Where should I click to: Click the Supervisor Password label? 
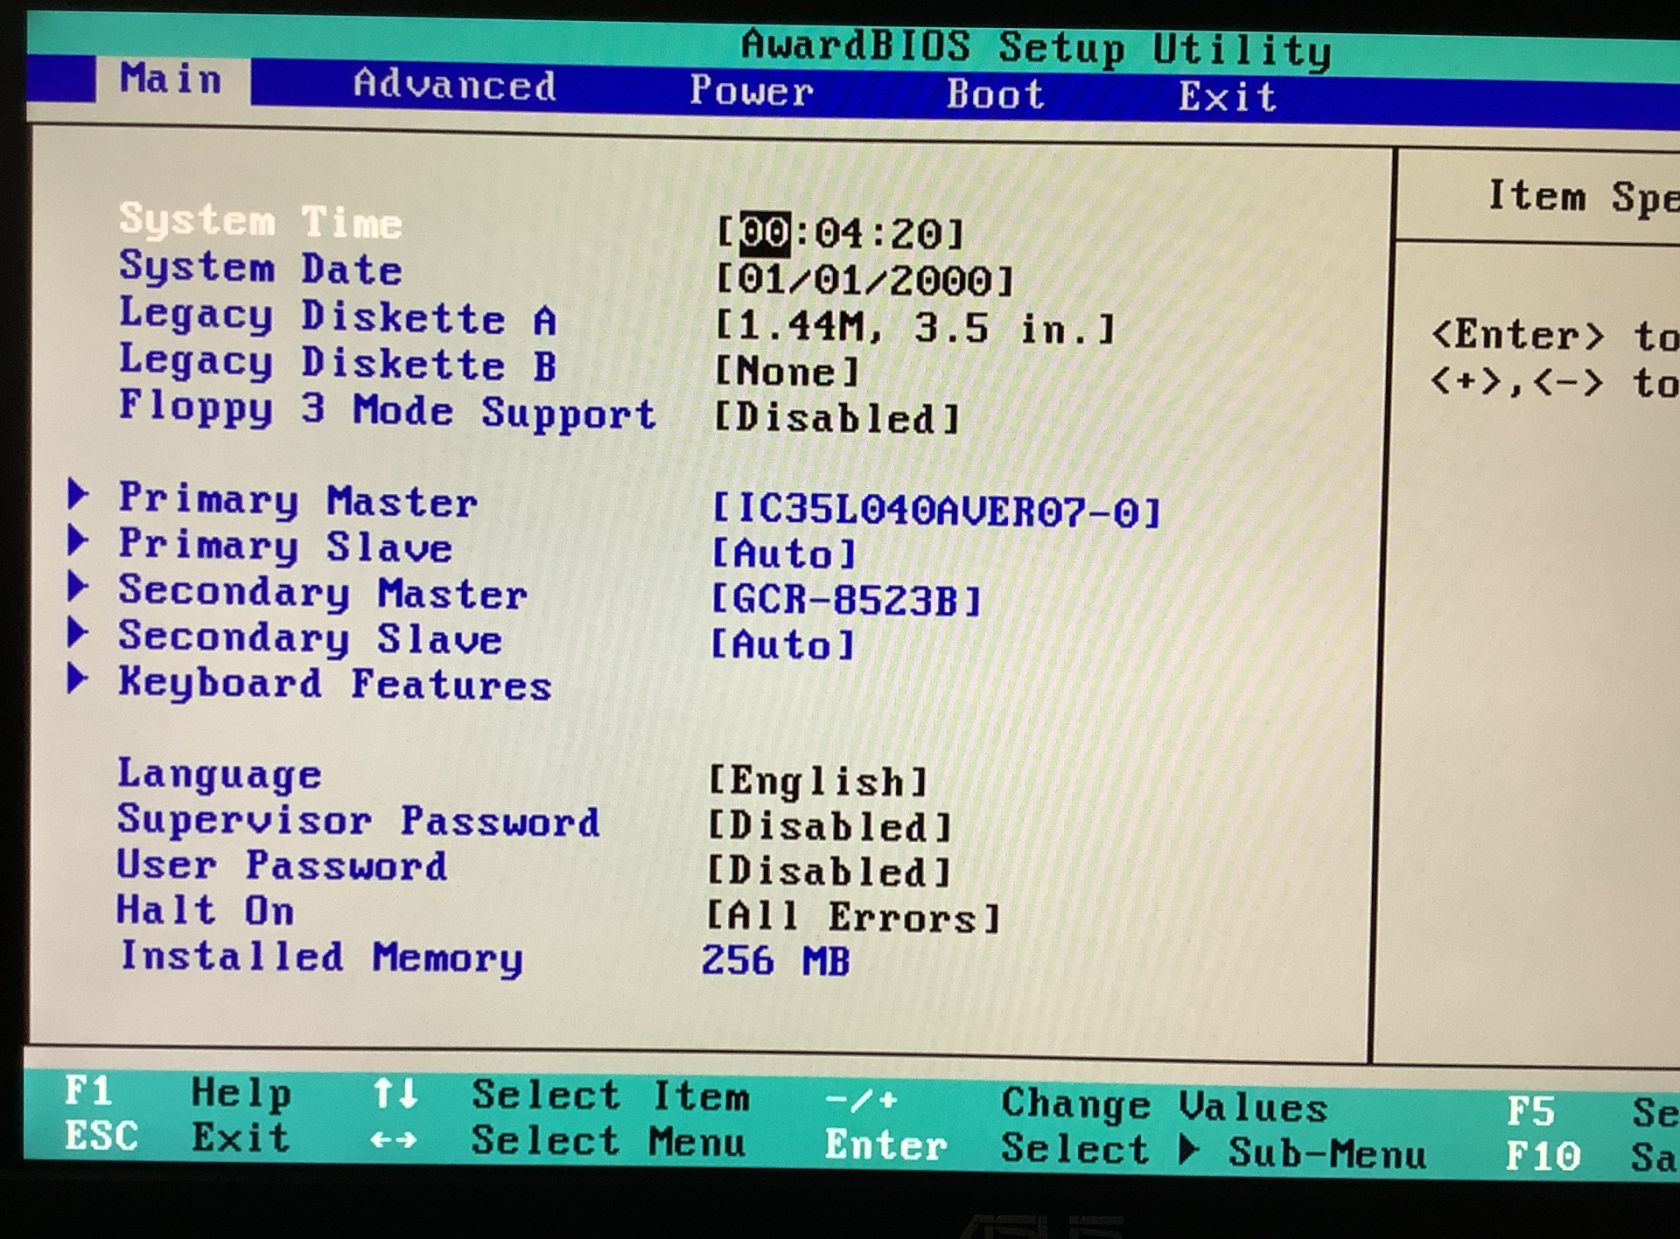pyautogui.click(x=358, y=820)
